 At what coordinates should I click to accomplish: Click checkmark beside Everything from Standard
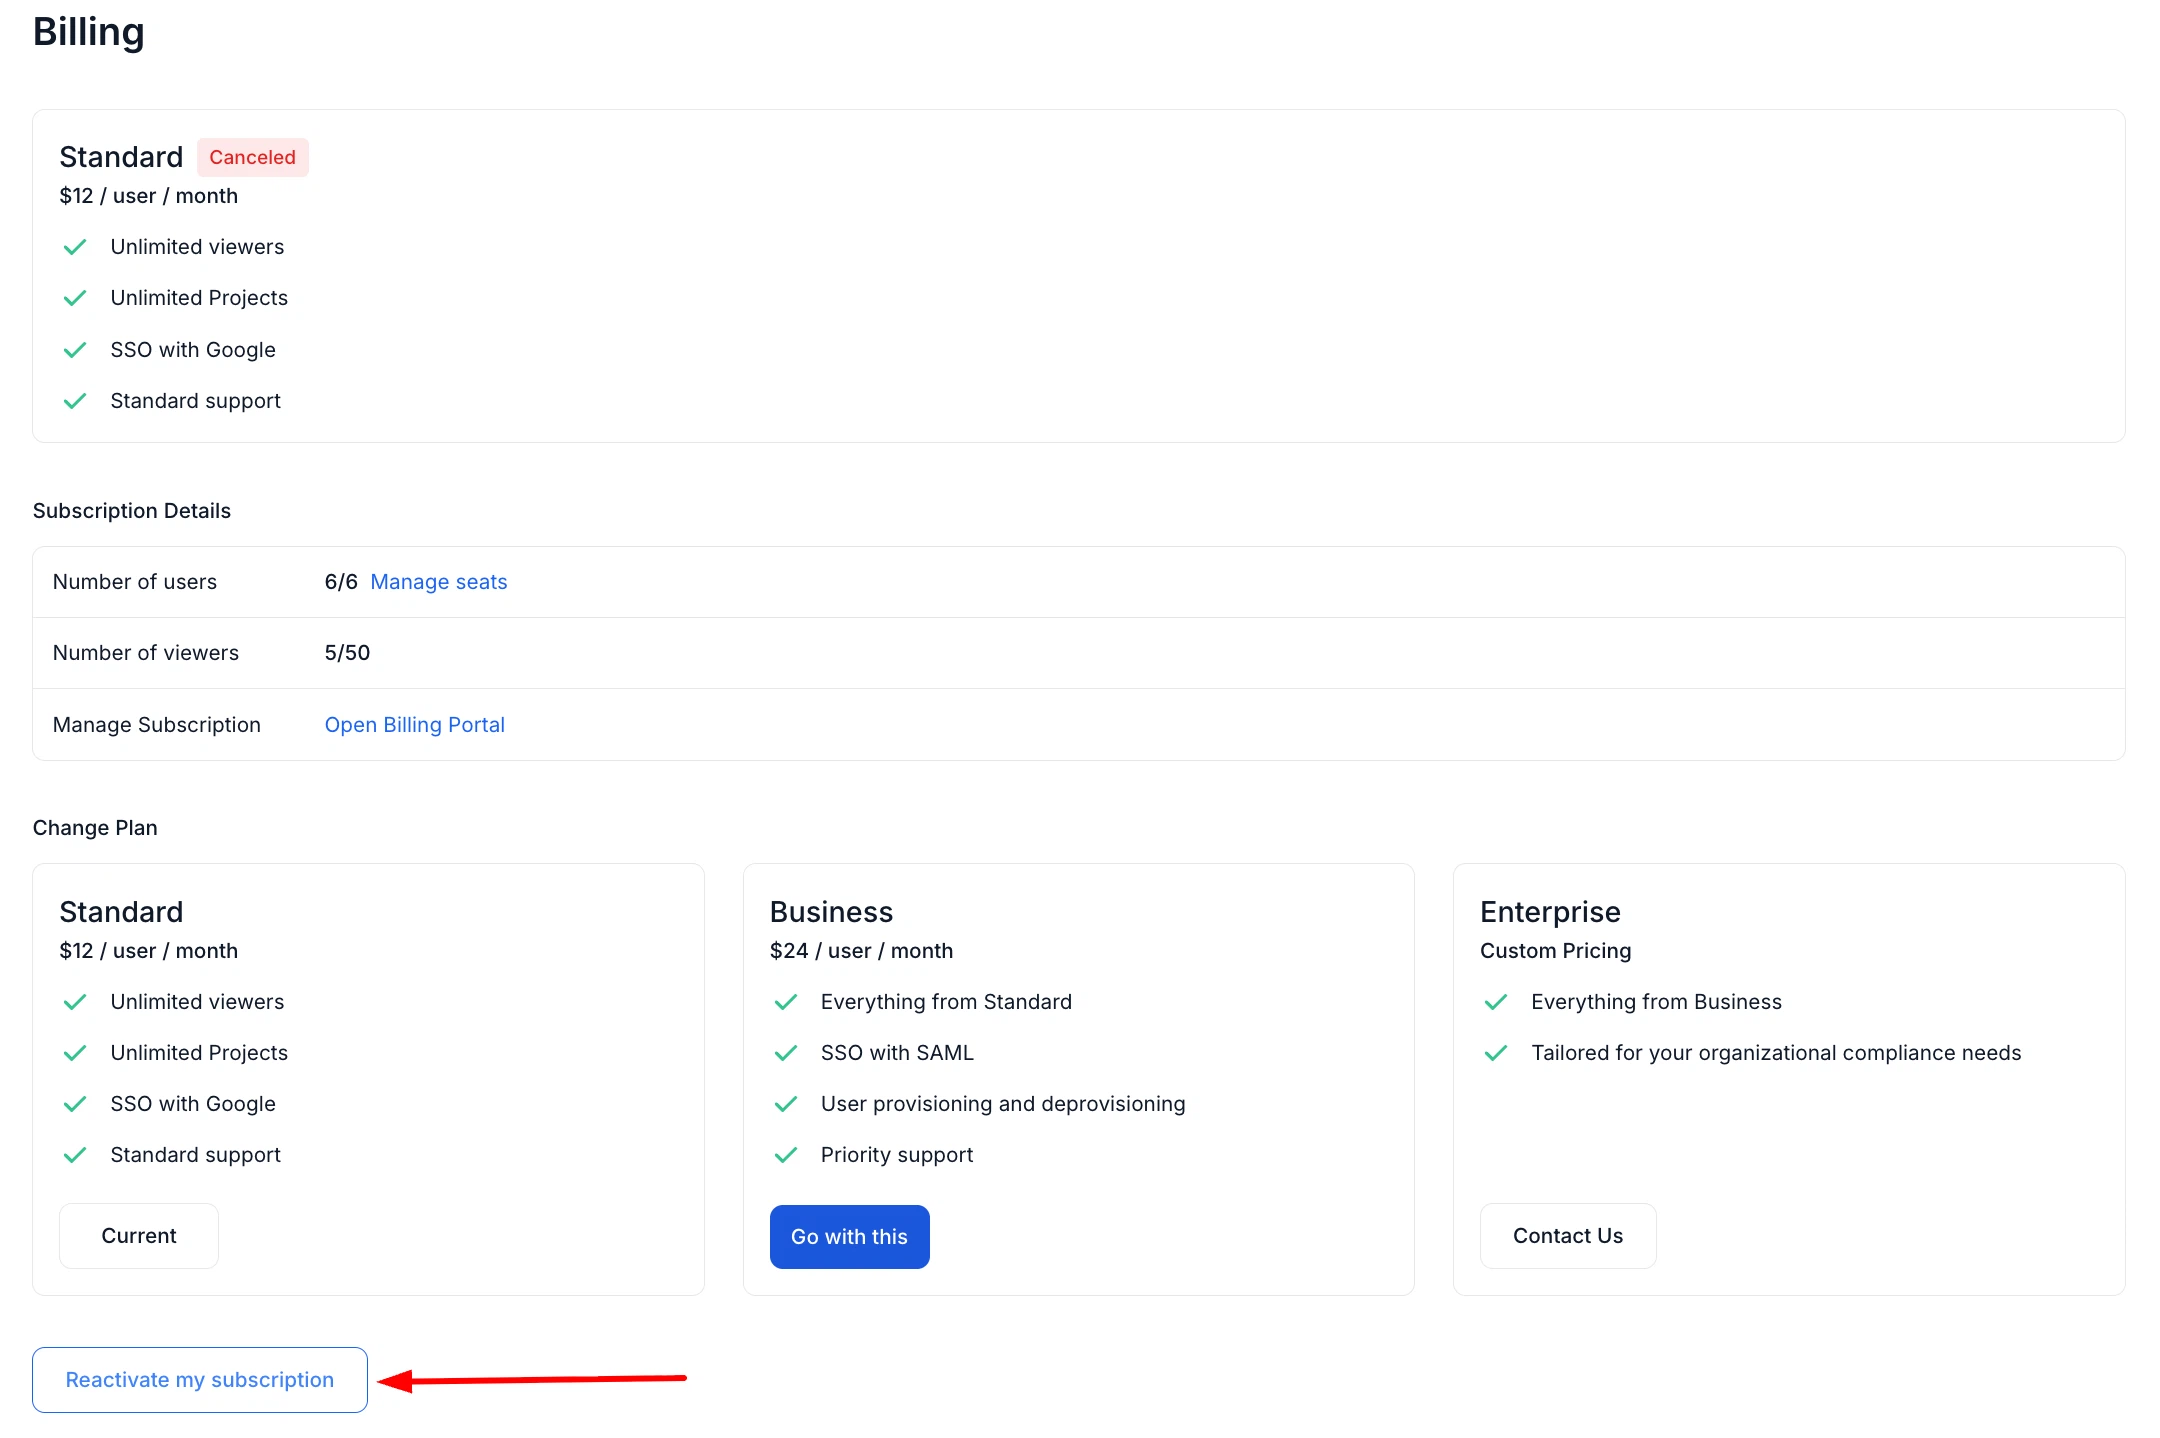coord(786,1002)
